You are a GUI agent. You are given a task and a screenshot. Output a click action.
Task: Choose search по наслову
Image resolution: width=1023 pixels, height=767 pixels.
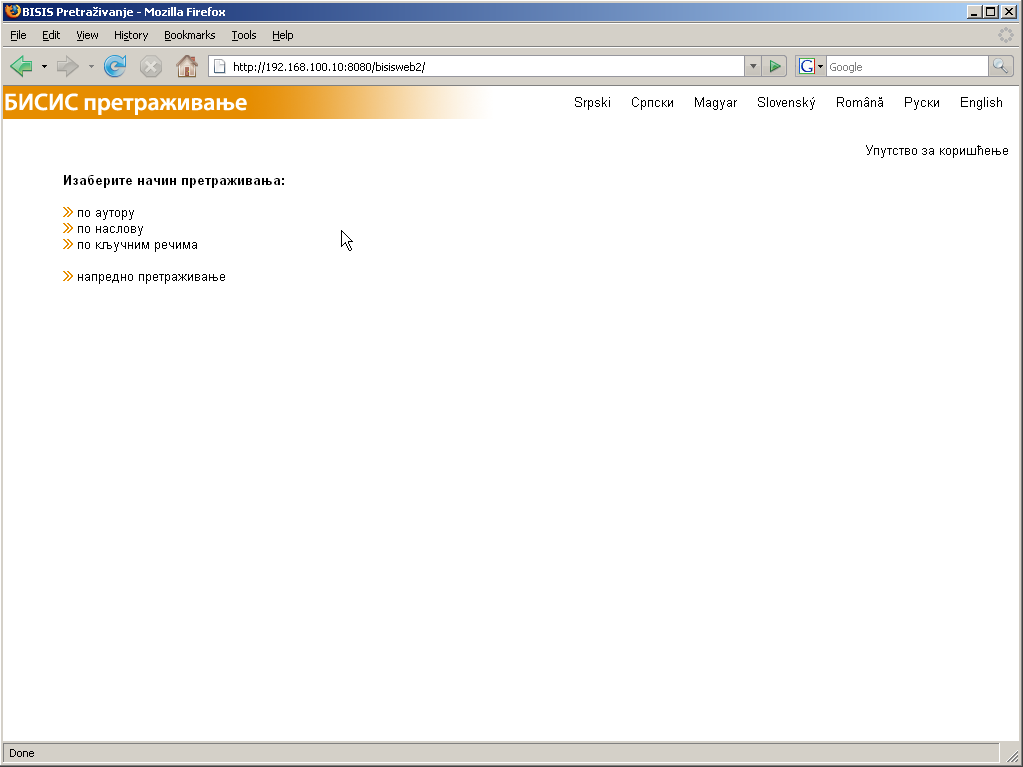coord(110,229)
